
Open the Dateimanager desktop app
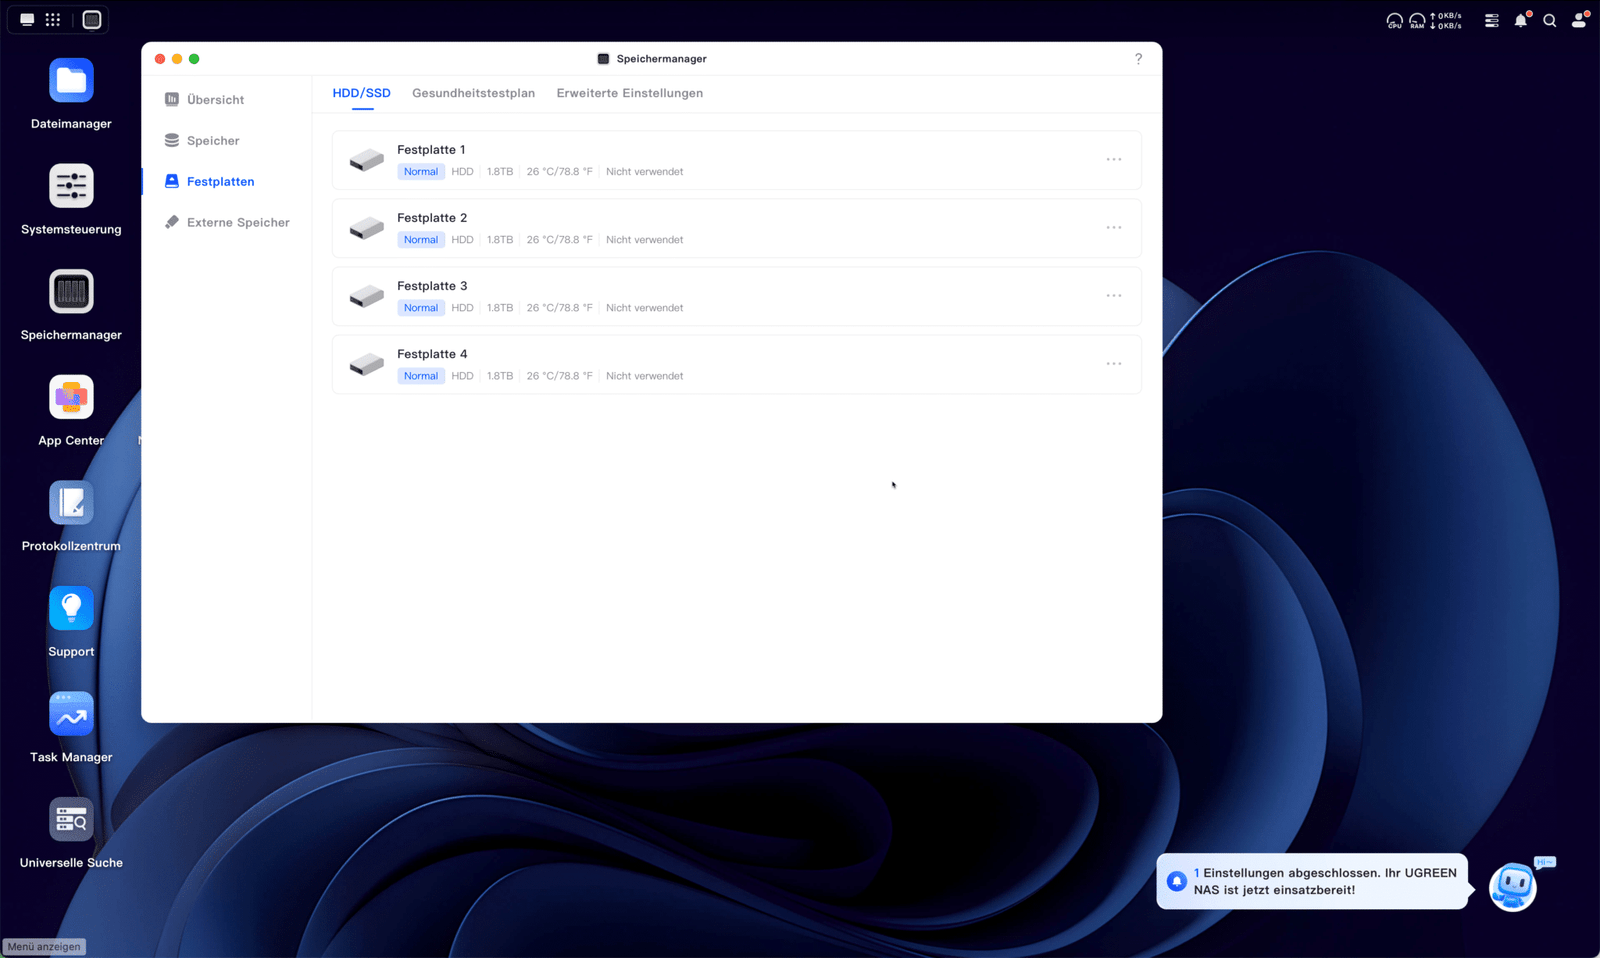click(x=71, y=81)
